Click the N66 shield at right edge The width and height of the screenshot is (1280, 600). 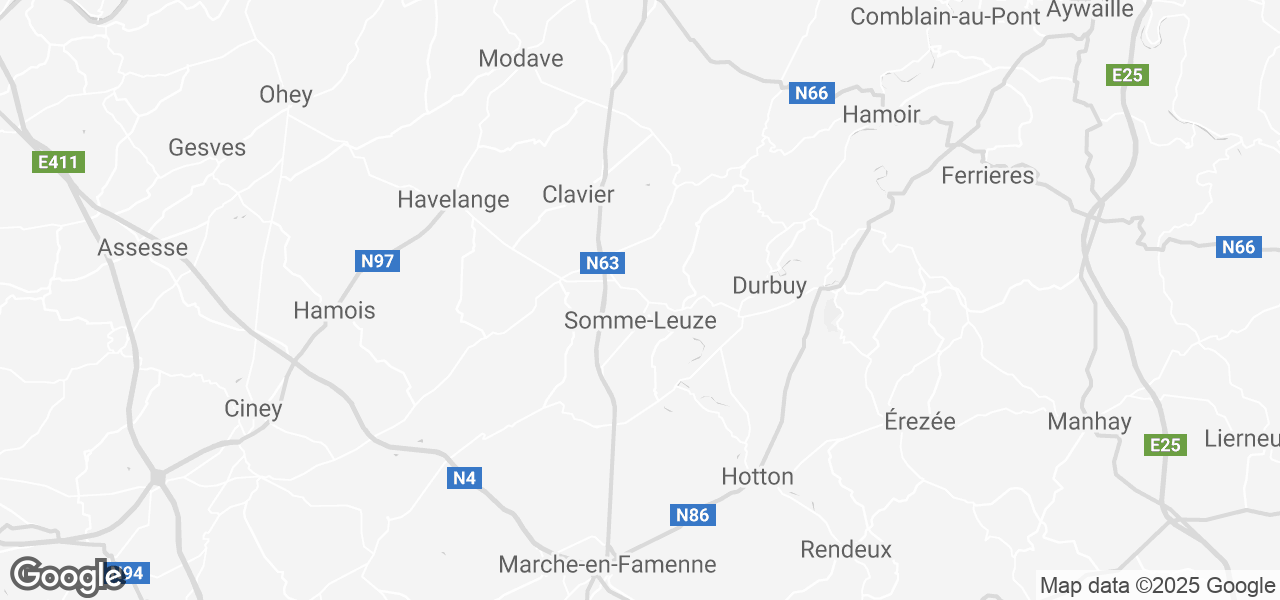[1239, 247]
